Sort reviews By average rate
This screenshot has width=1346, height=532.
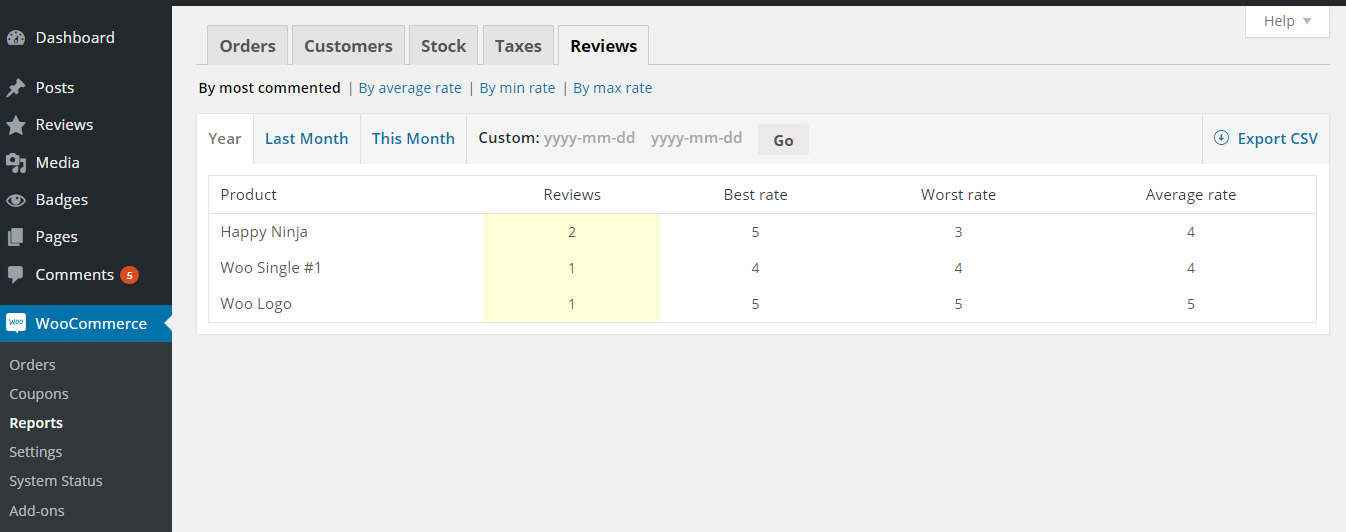(410, 88)
